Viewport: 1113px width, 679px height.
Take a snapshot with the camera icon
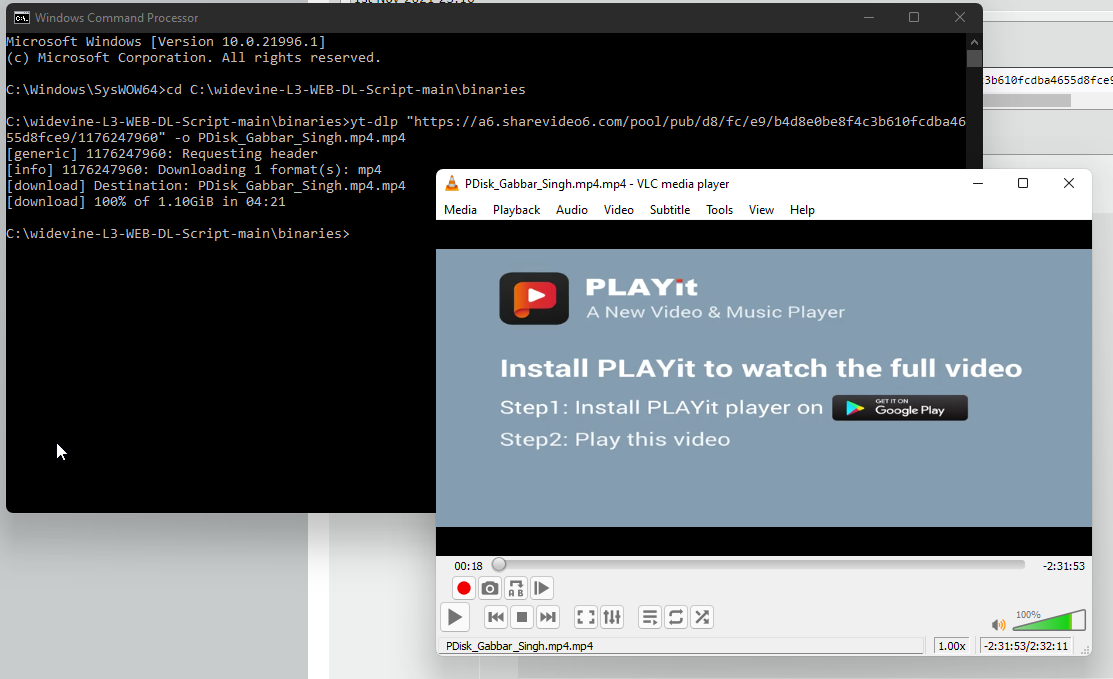tap(490, 588)
